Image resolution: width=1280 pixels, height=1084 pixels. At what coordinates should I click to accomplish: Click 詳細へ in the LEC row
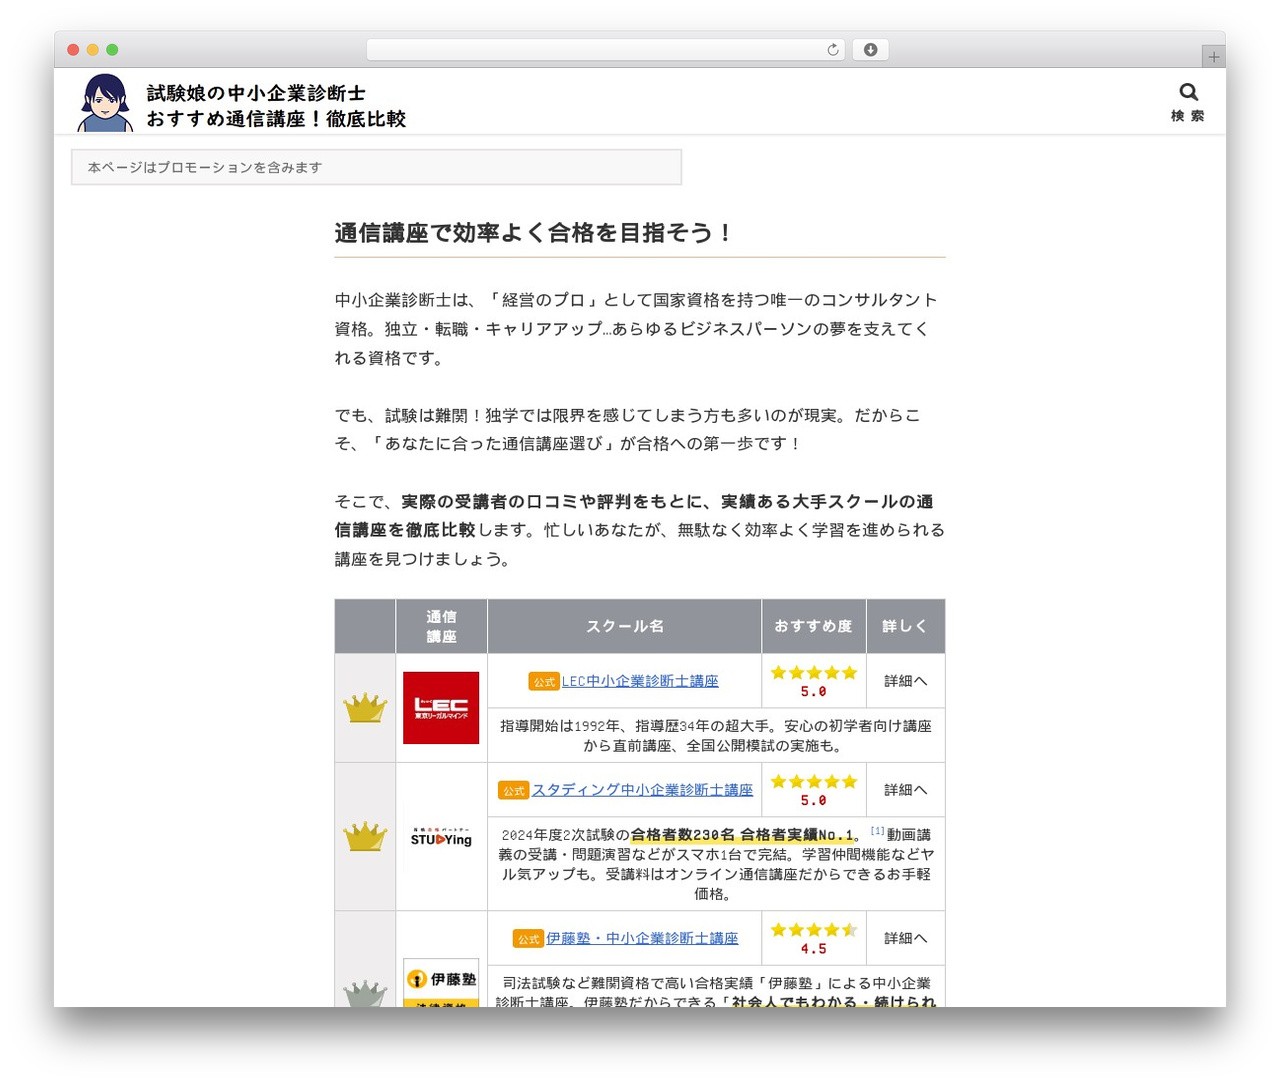point(905,681)
